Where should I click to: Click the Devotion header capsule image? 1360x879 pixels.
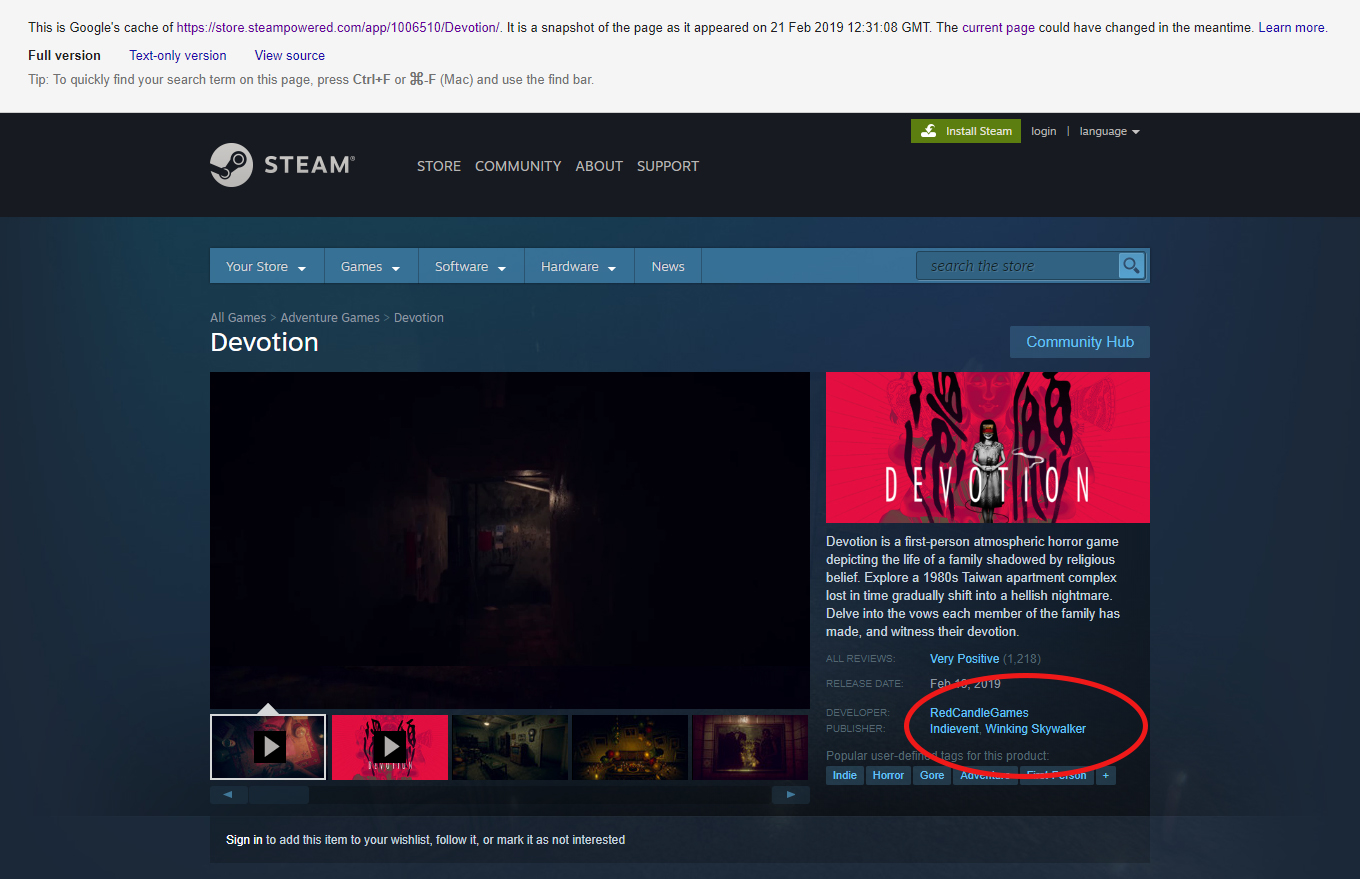[x=988, y=447]
